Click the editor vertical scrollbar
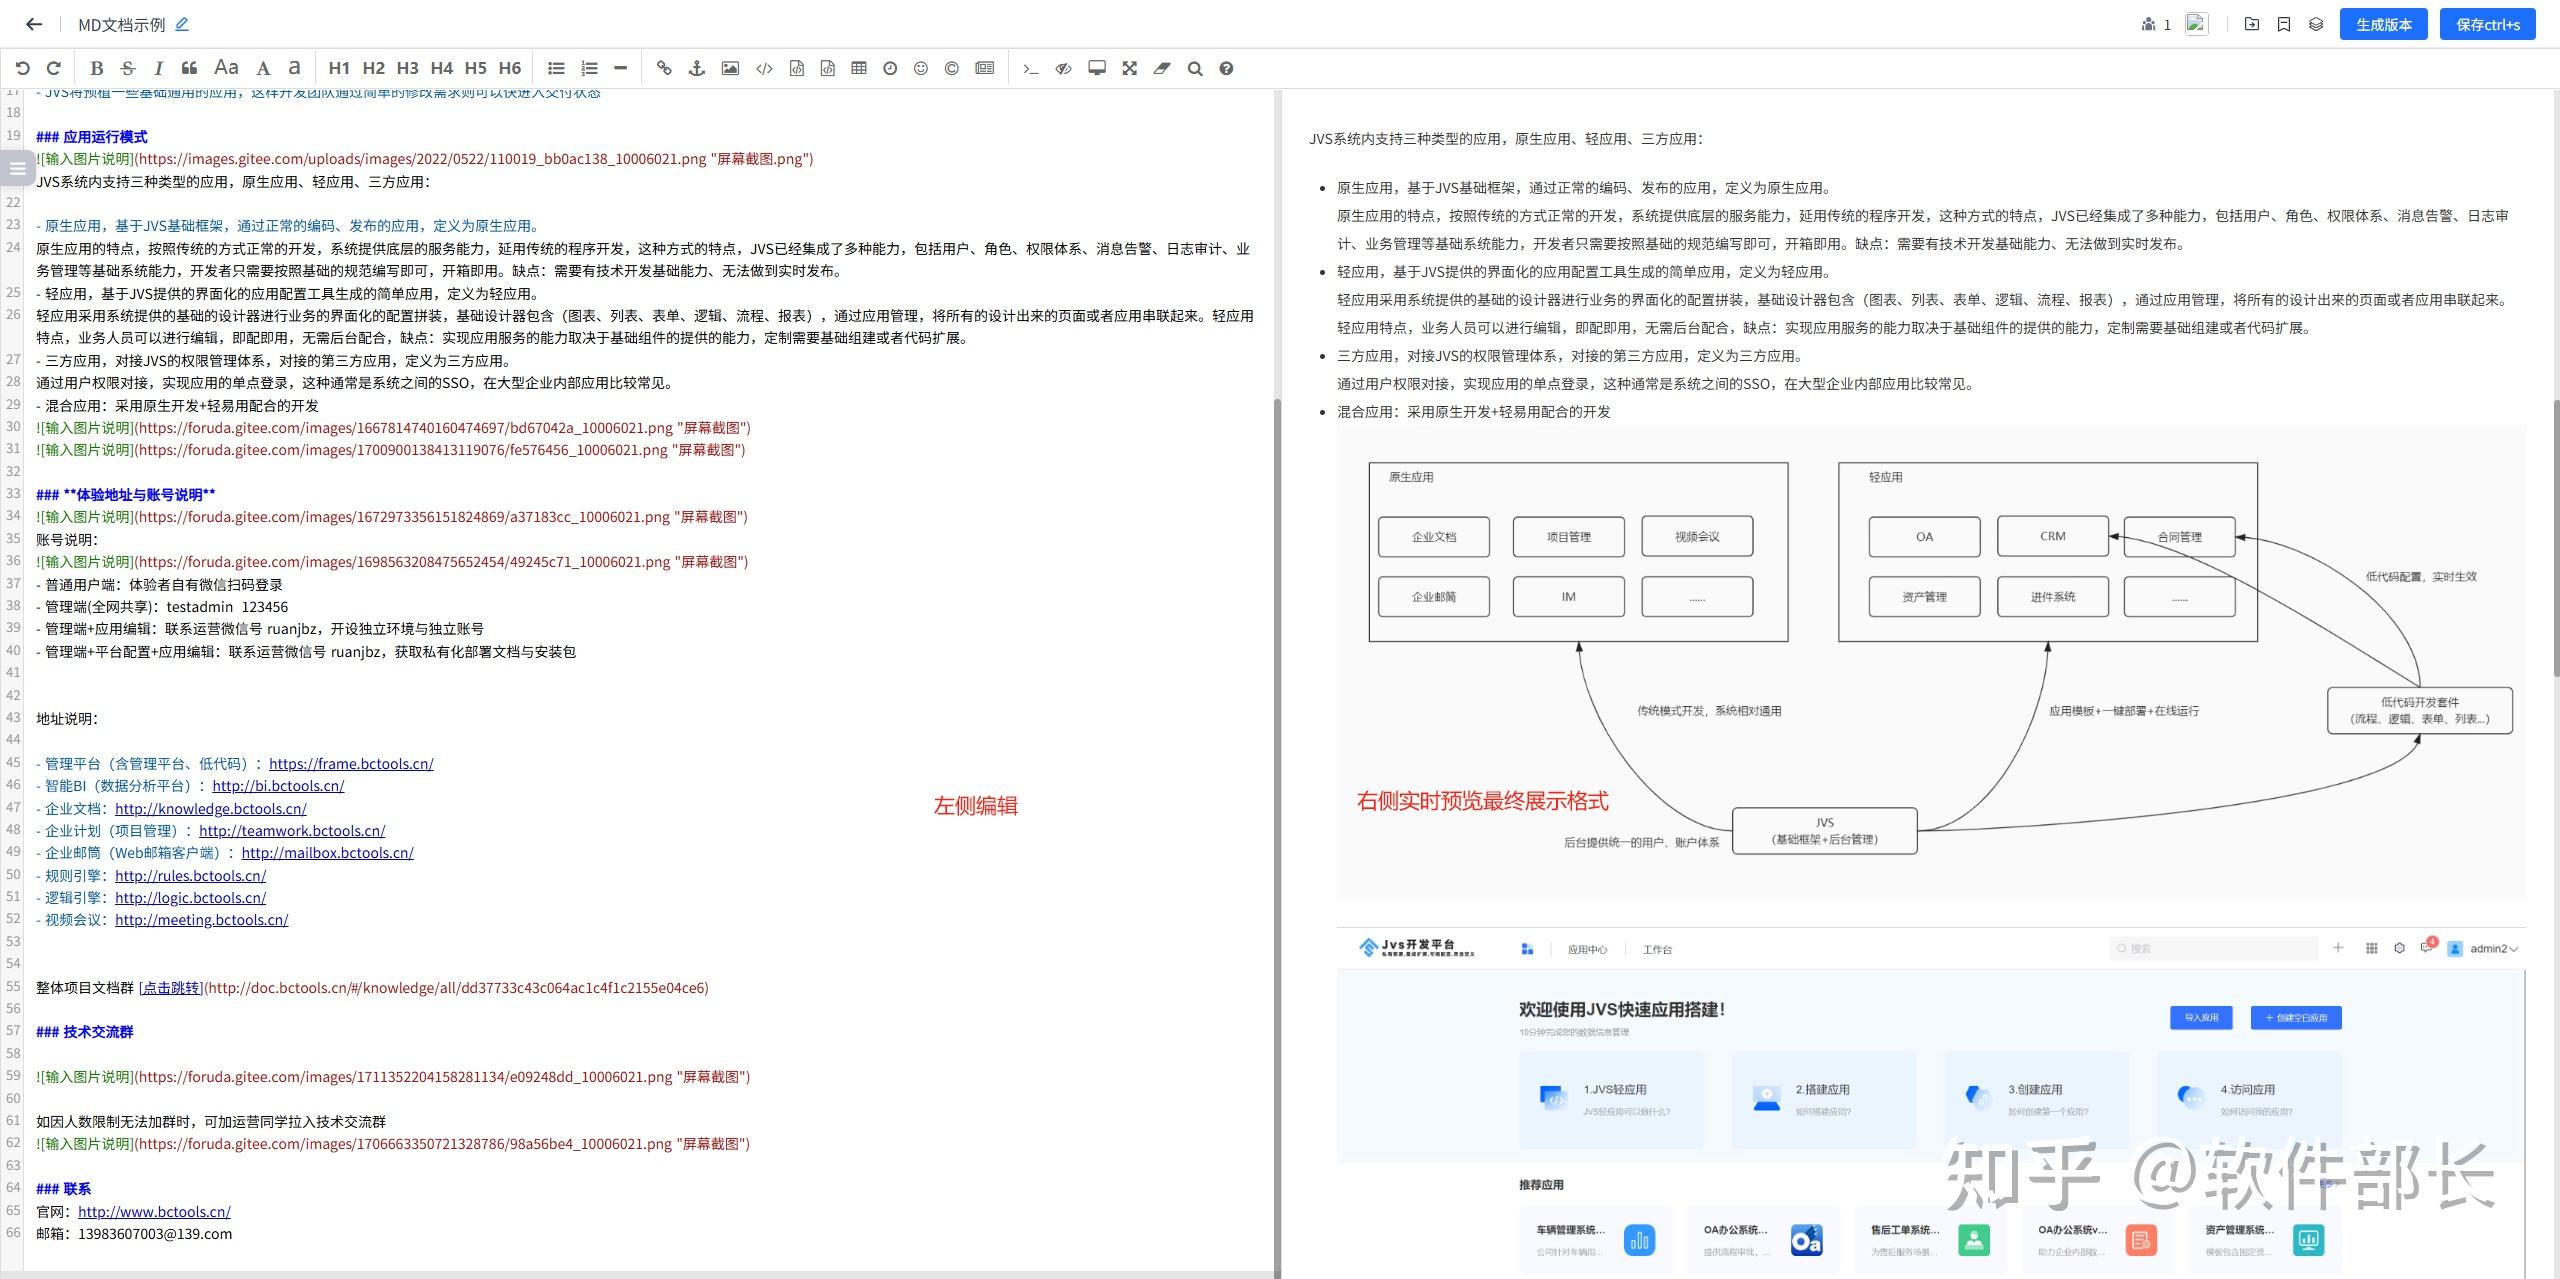Viewport: 2560px width, 1279px height. point(1277,830)
